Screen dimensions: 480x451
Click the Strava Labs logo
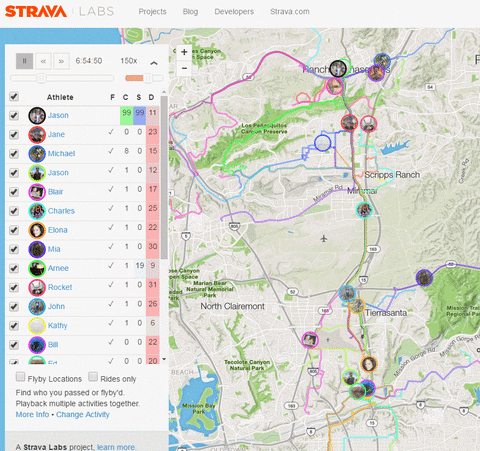coord(59,11)
